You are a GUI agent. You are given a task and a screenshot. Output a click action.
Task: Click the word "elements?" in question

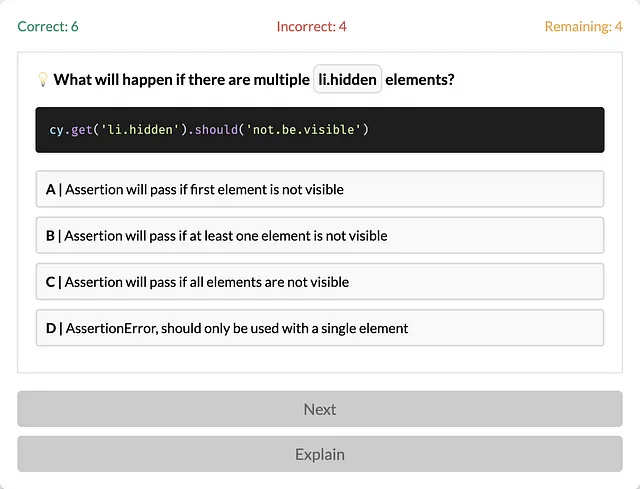point(420,79)
